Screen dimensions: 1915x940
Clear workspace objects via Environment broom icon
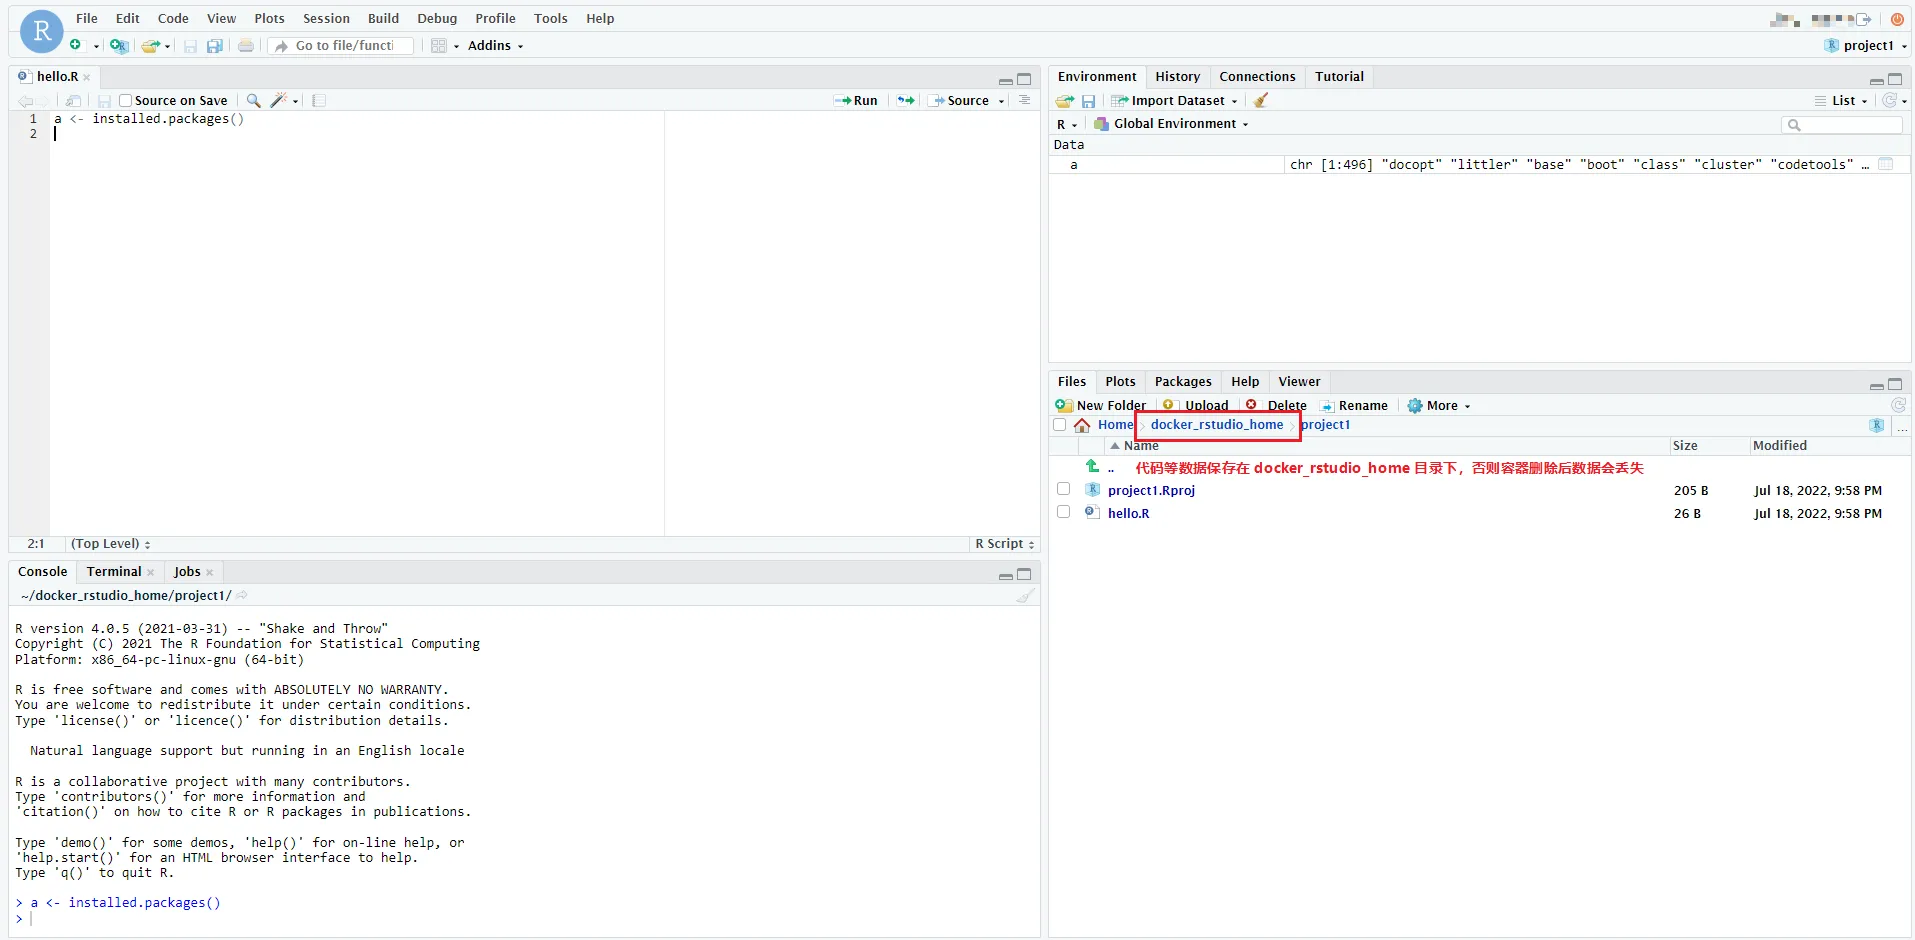(x=1261, y=100)
